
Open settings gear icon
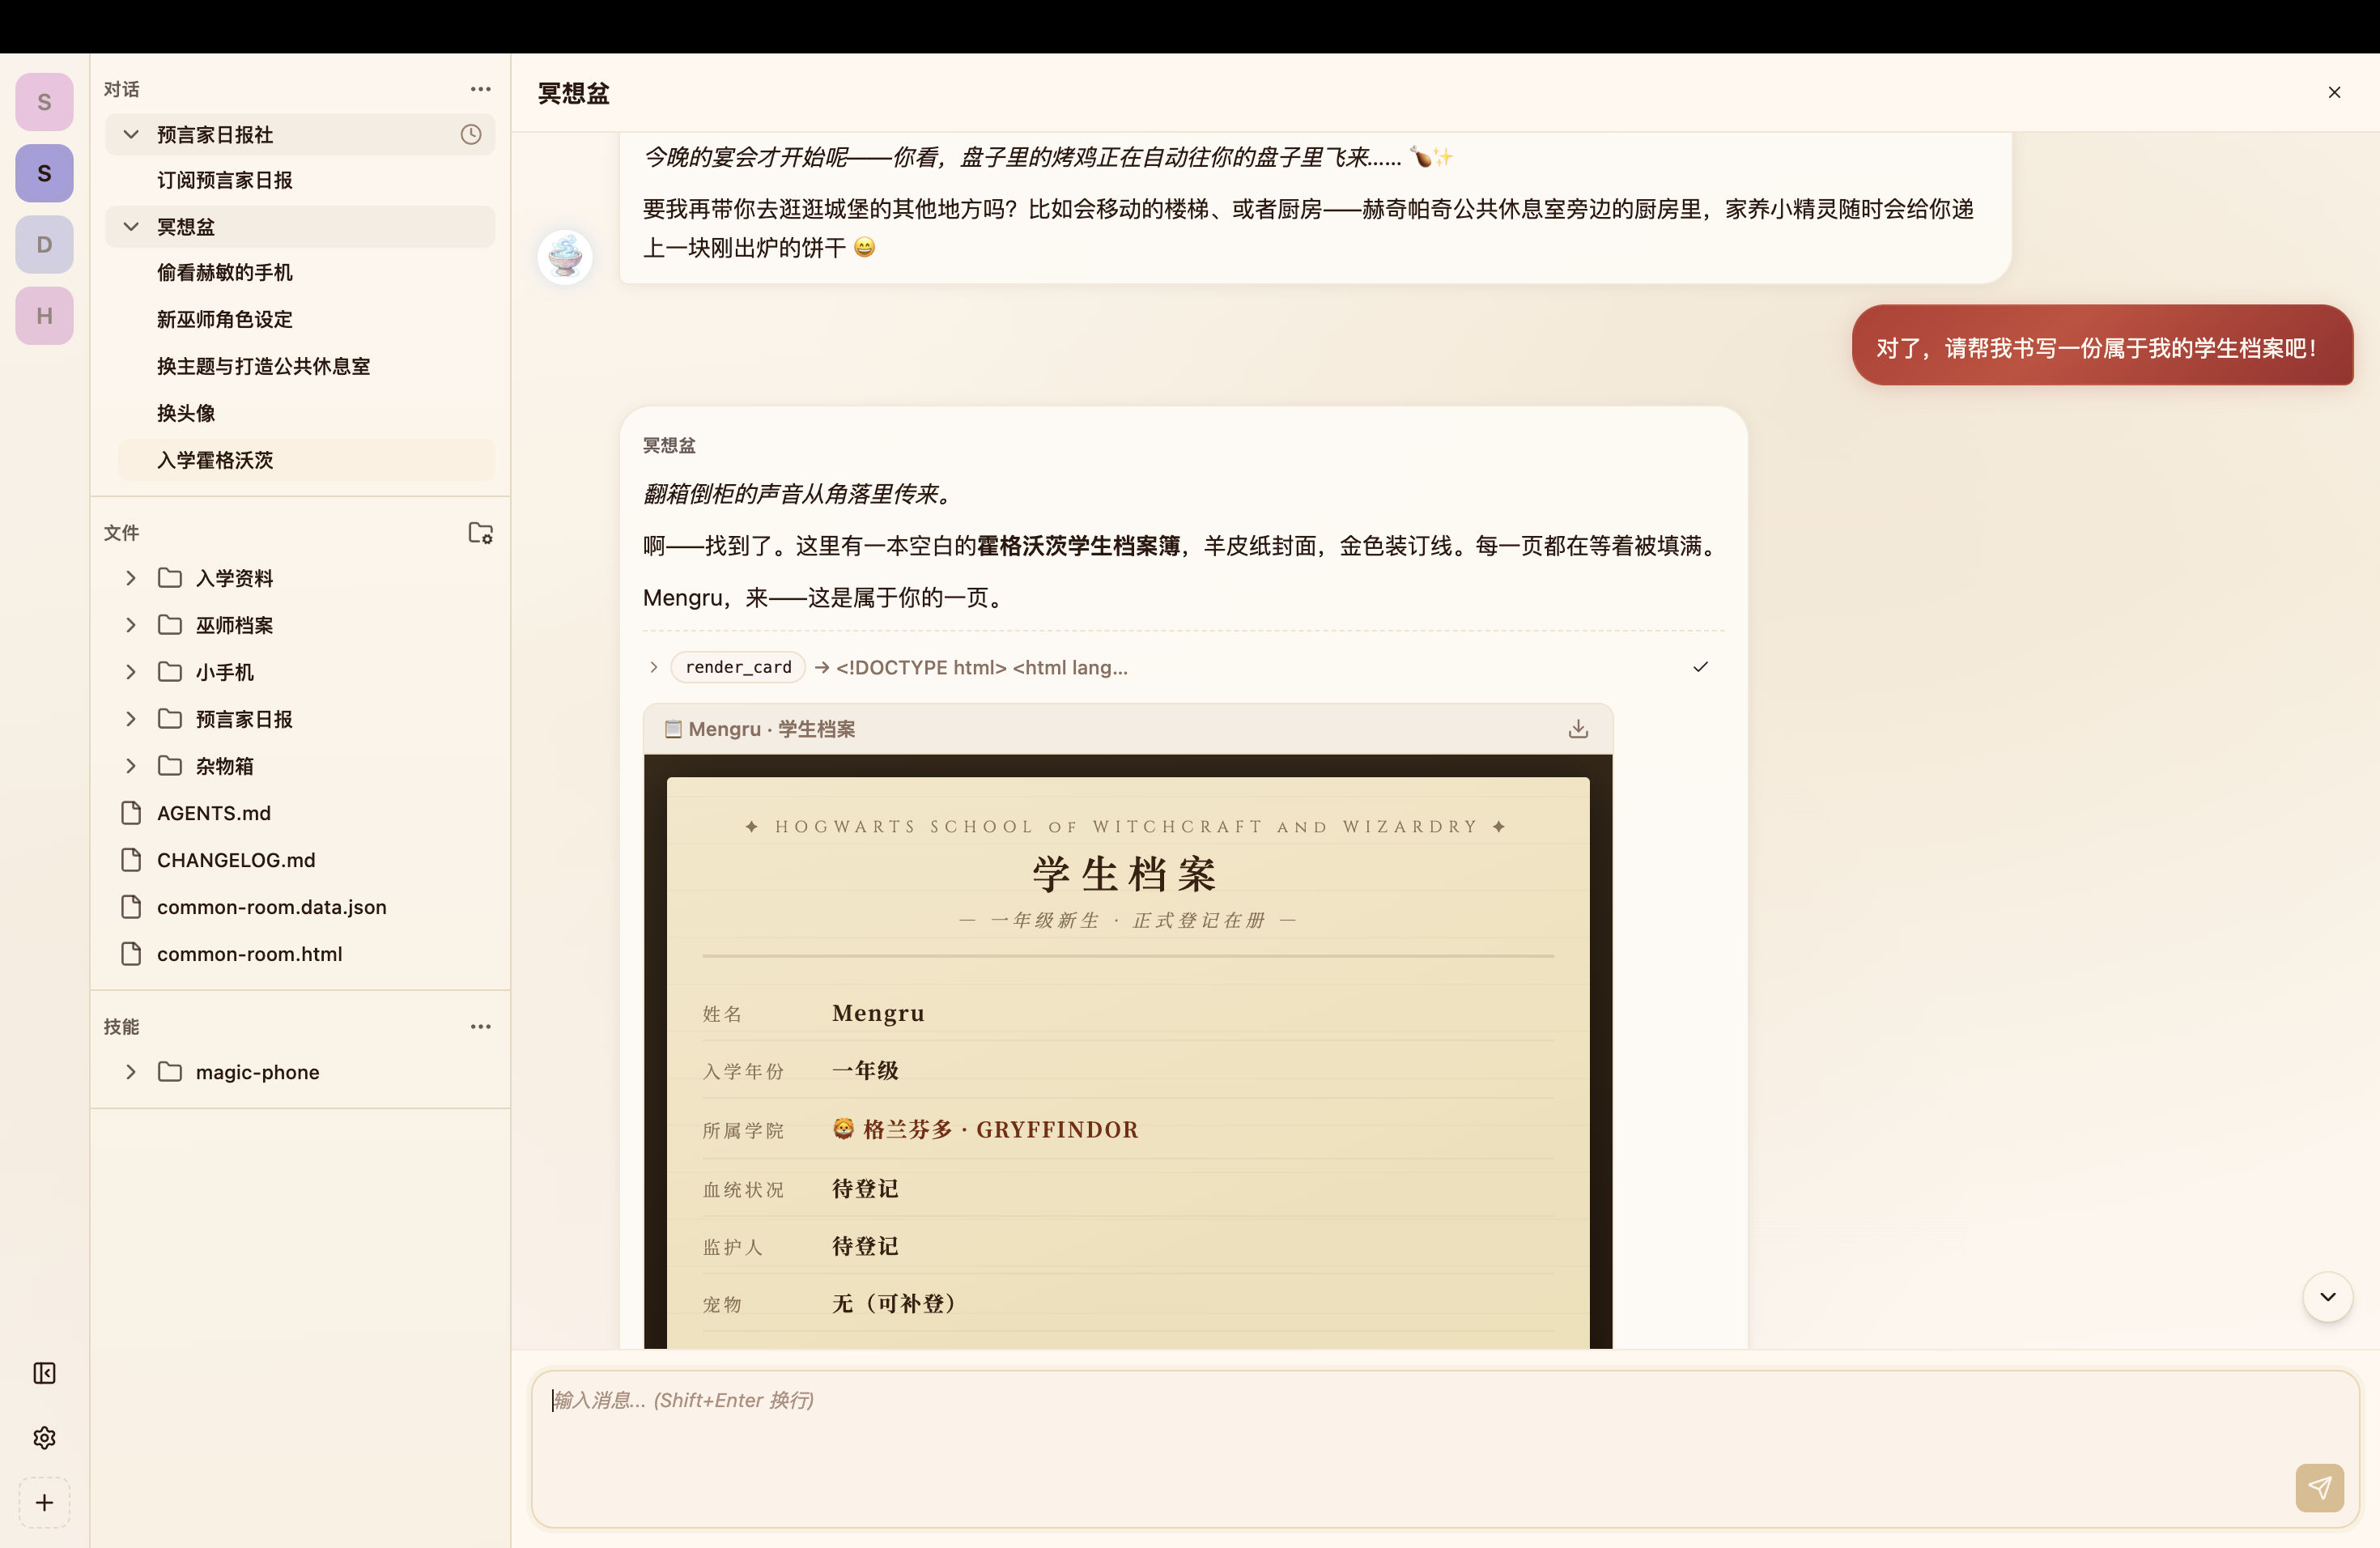point(44,1437)
